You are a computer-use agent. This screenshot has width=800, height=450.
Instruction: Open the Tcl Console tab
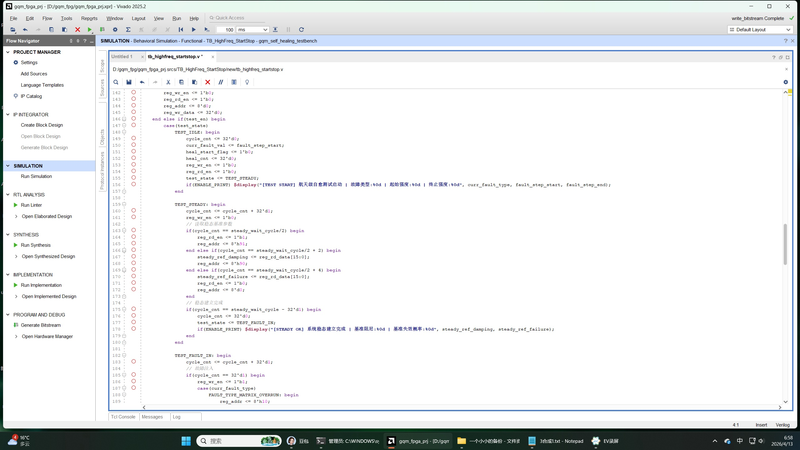pos(123,417)
